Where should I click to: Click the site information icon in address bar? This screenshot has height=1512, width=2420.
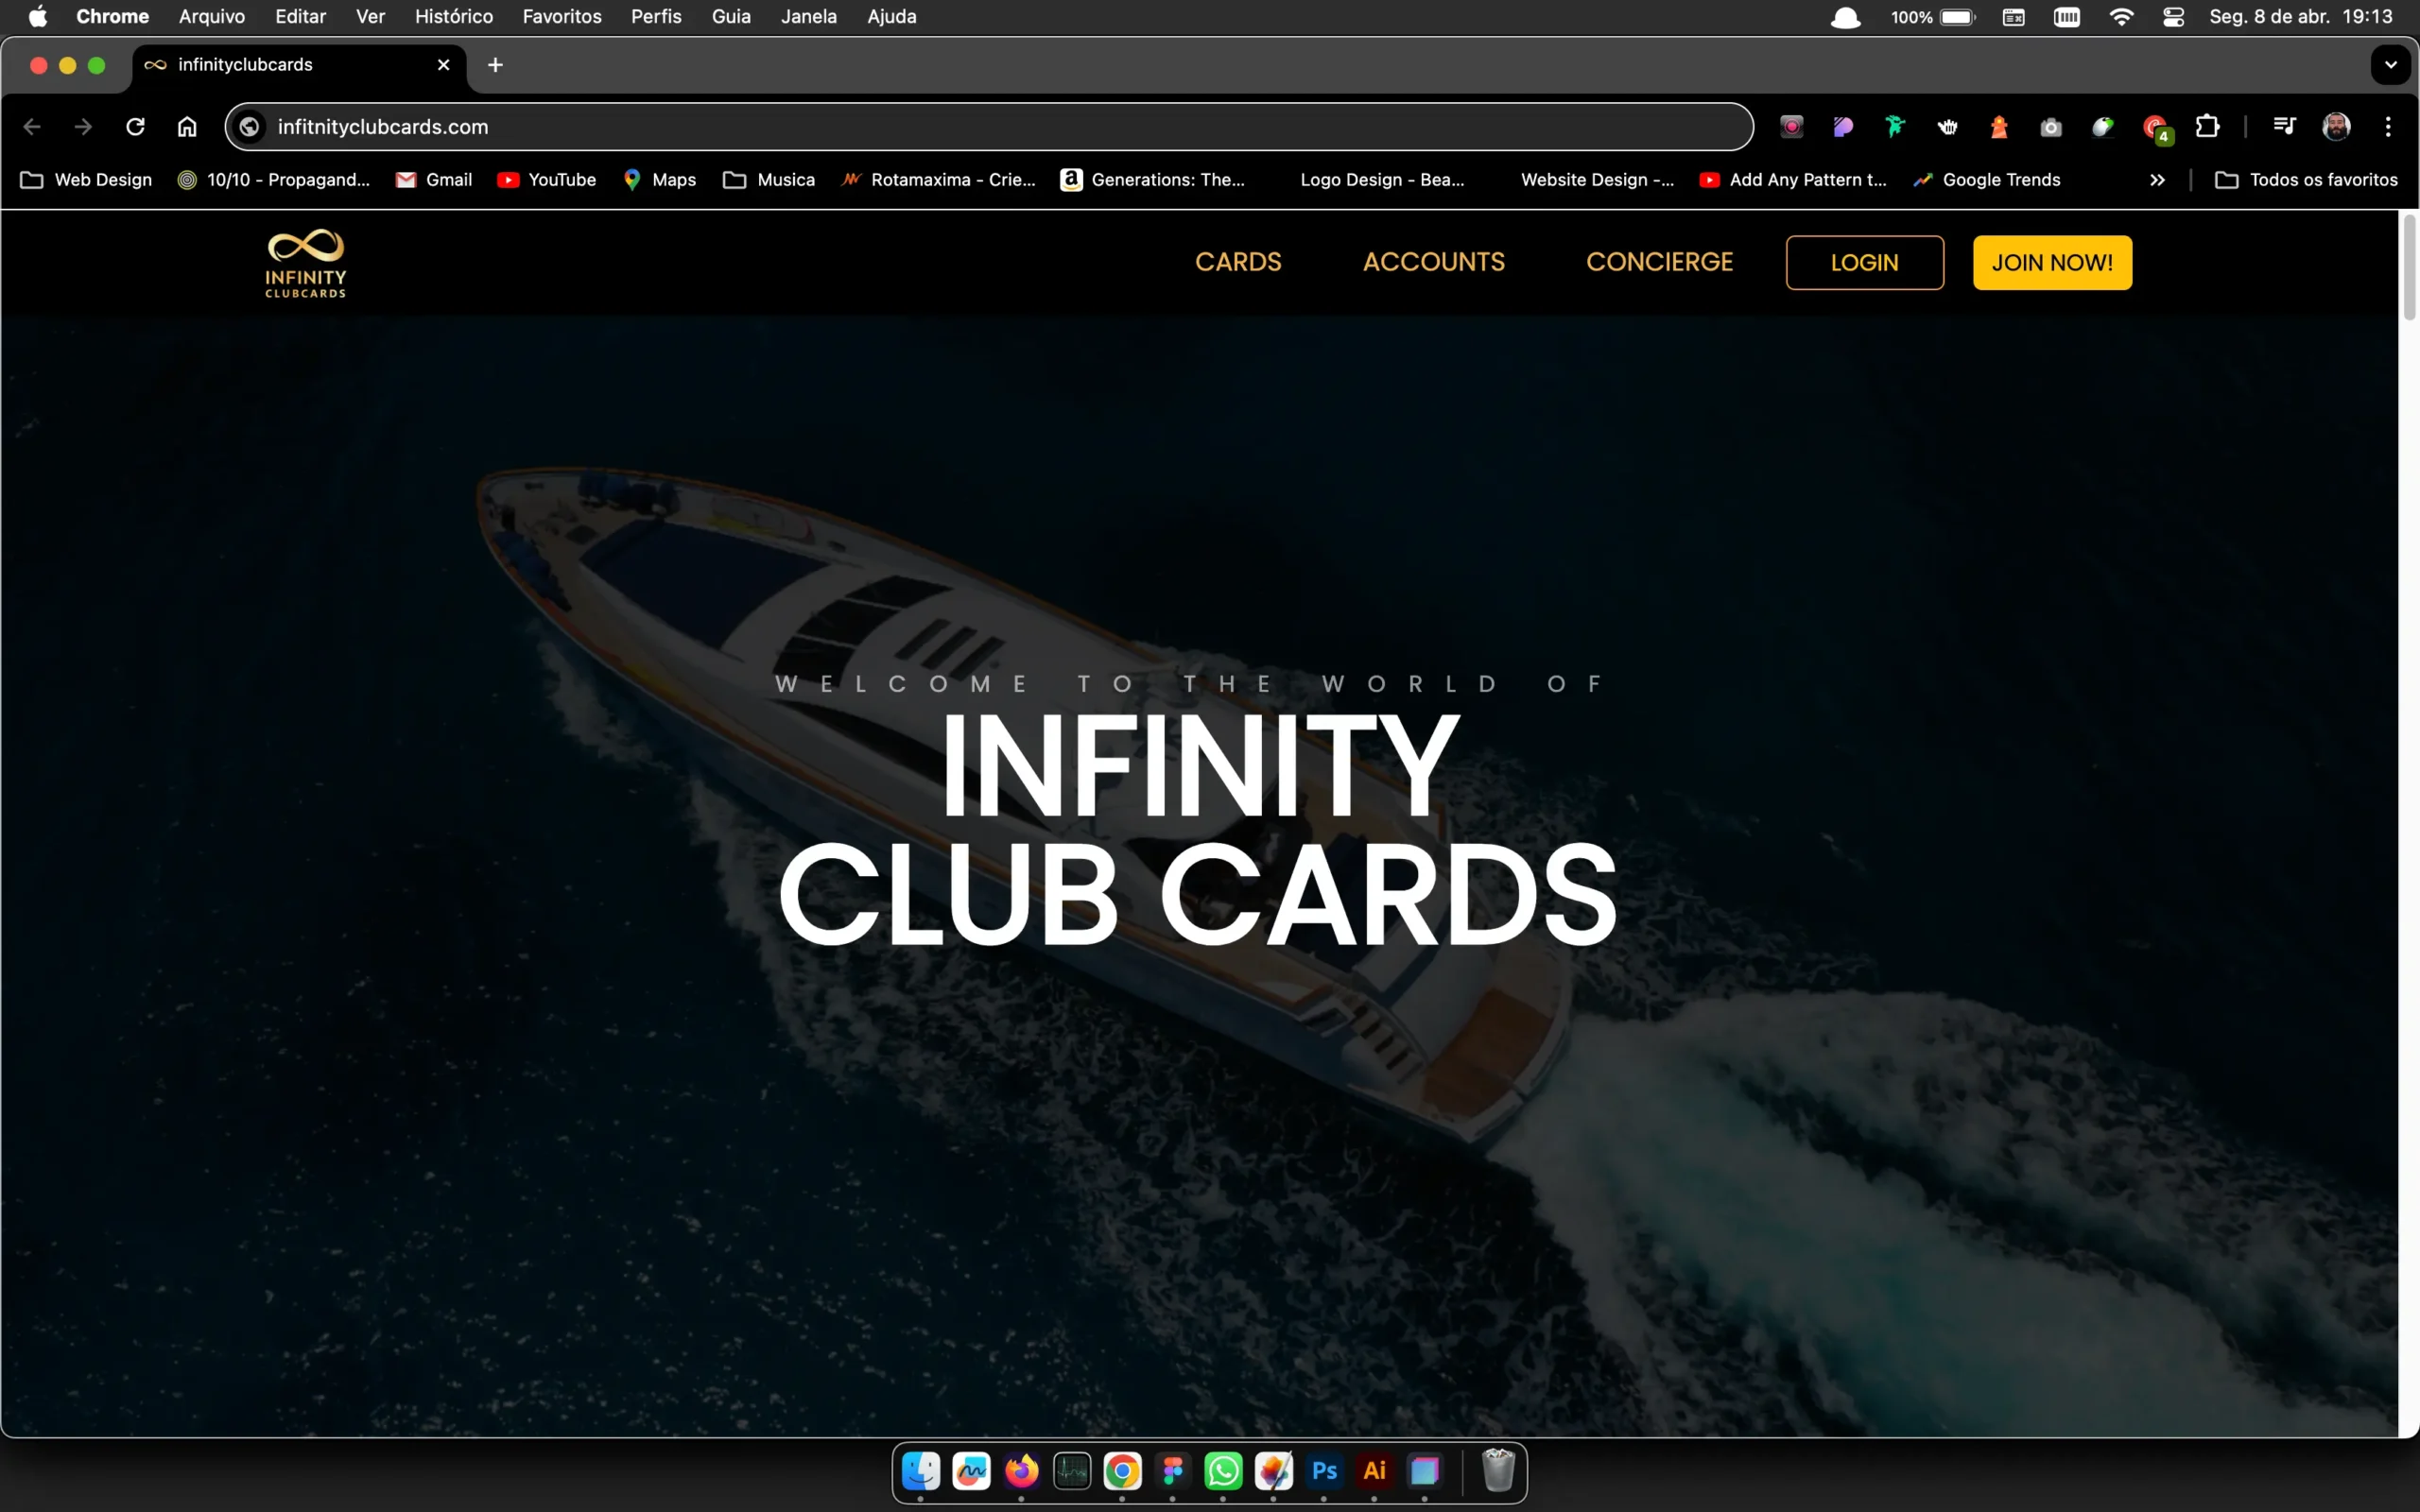250,127
